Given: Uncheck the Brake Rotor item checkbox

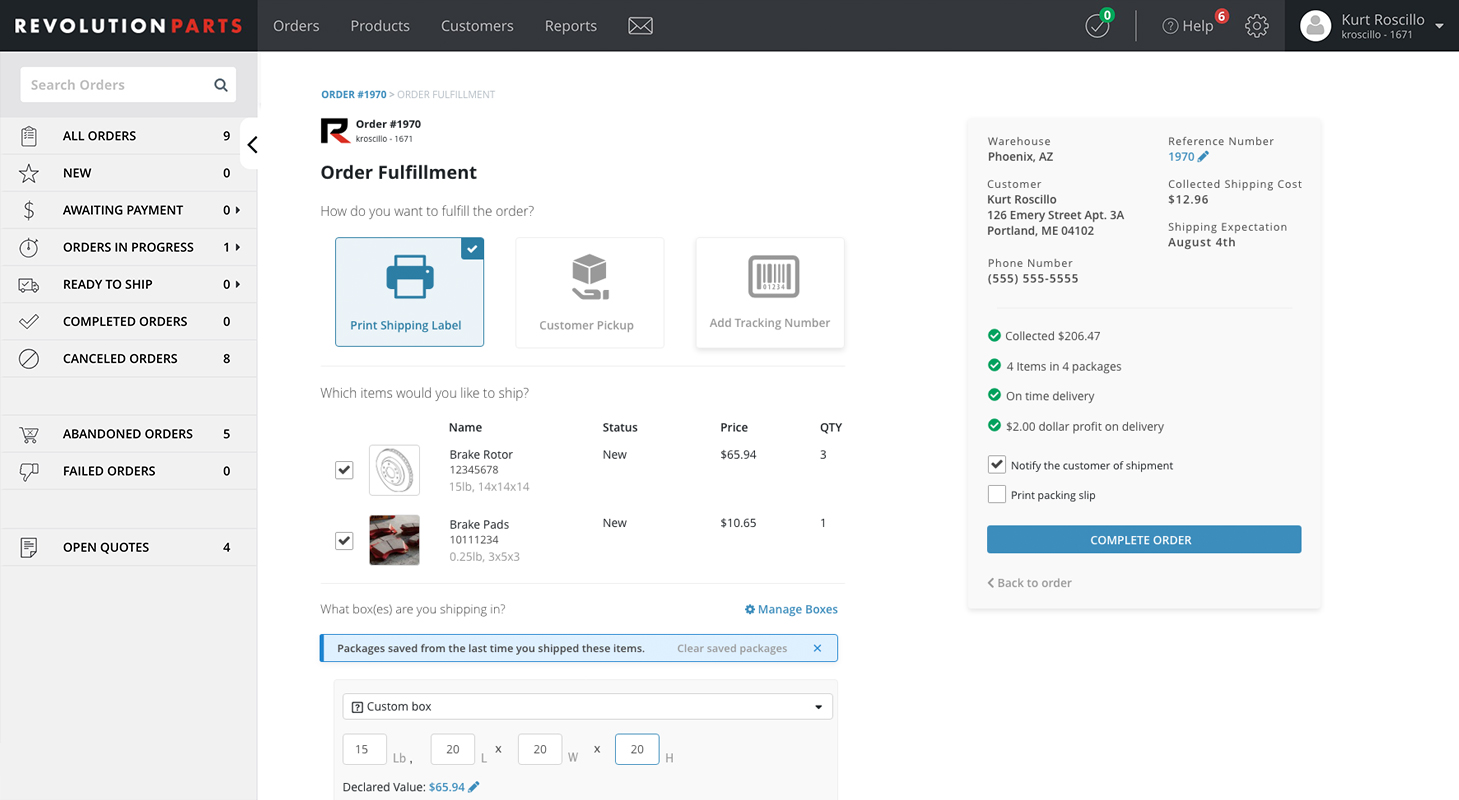Looking at the screenshot, I should tap(344, 470).
